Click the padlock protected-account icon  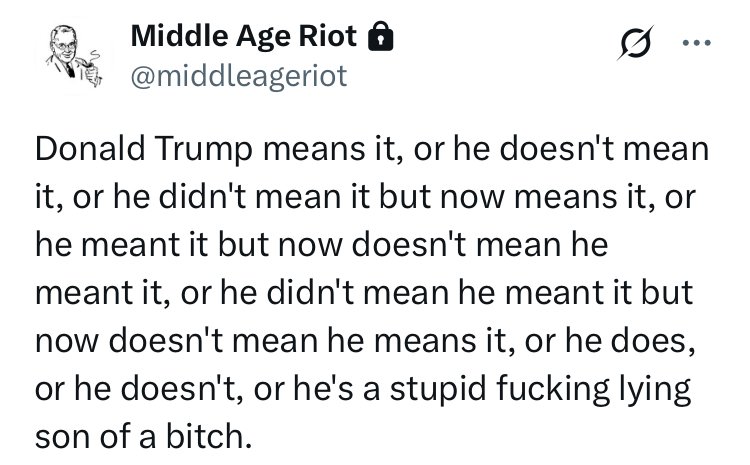tap(380, 36)
